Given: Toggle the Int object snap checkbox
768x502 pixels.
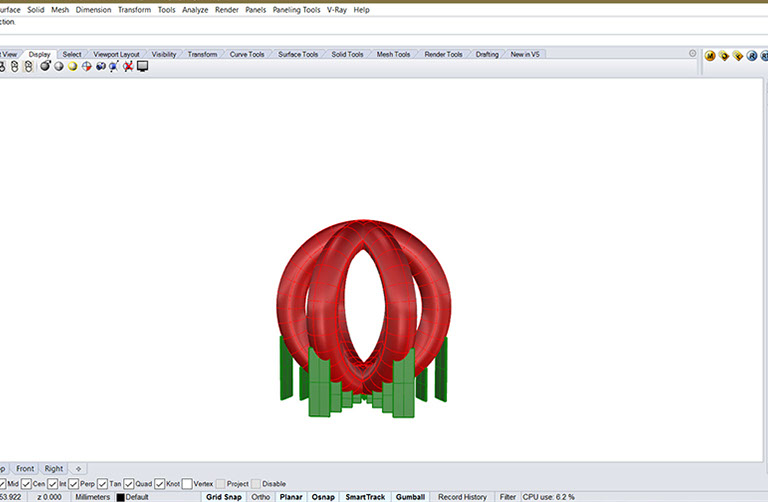Looking at the screenshot, I should 53,484.
